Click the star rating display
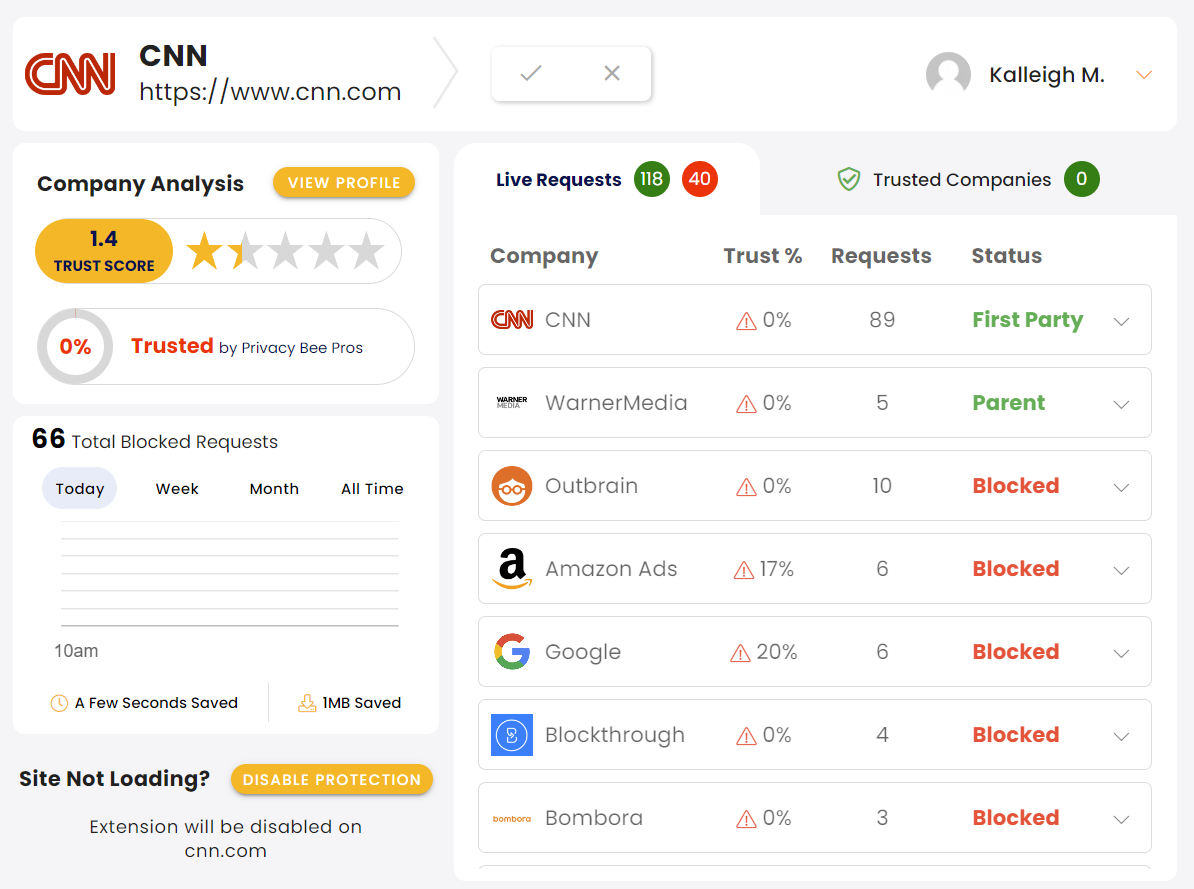The image size is (1194, 889). pos(285,251)
